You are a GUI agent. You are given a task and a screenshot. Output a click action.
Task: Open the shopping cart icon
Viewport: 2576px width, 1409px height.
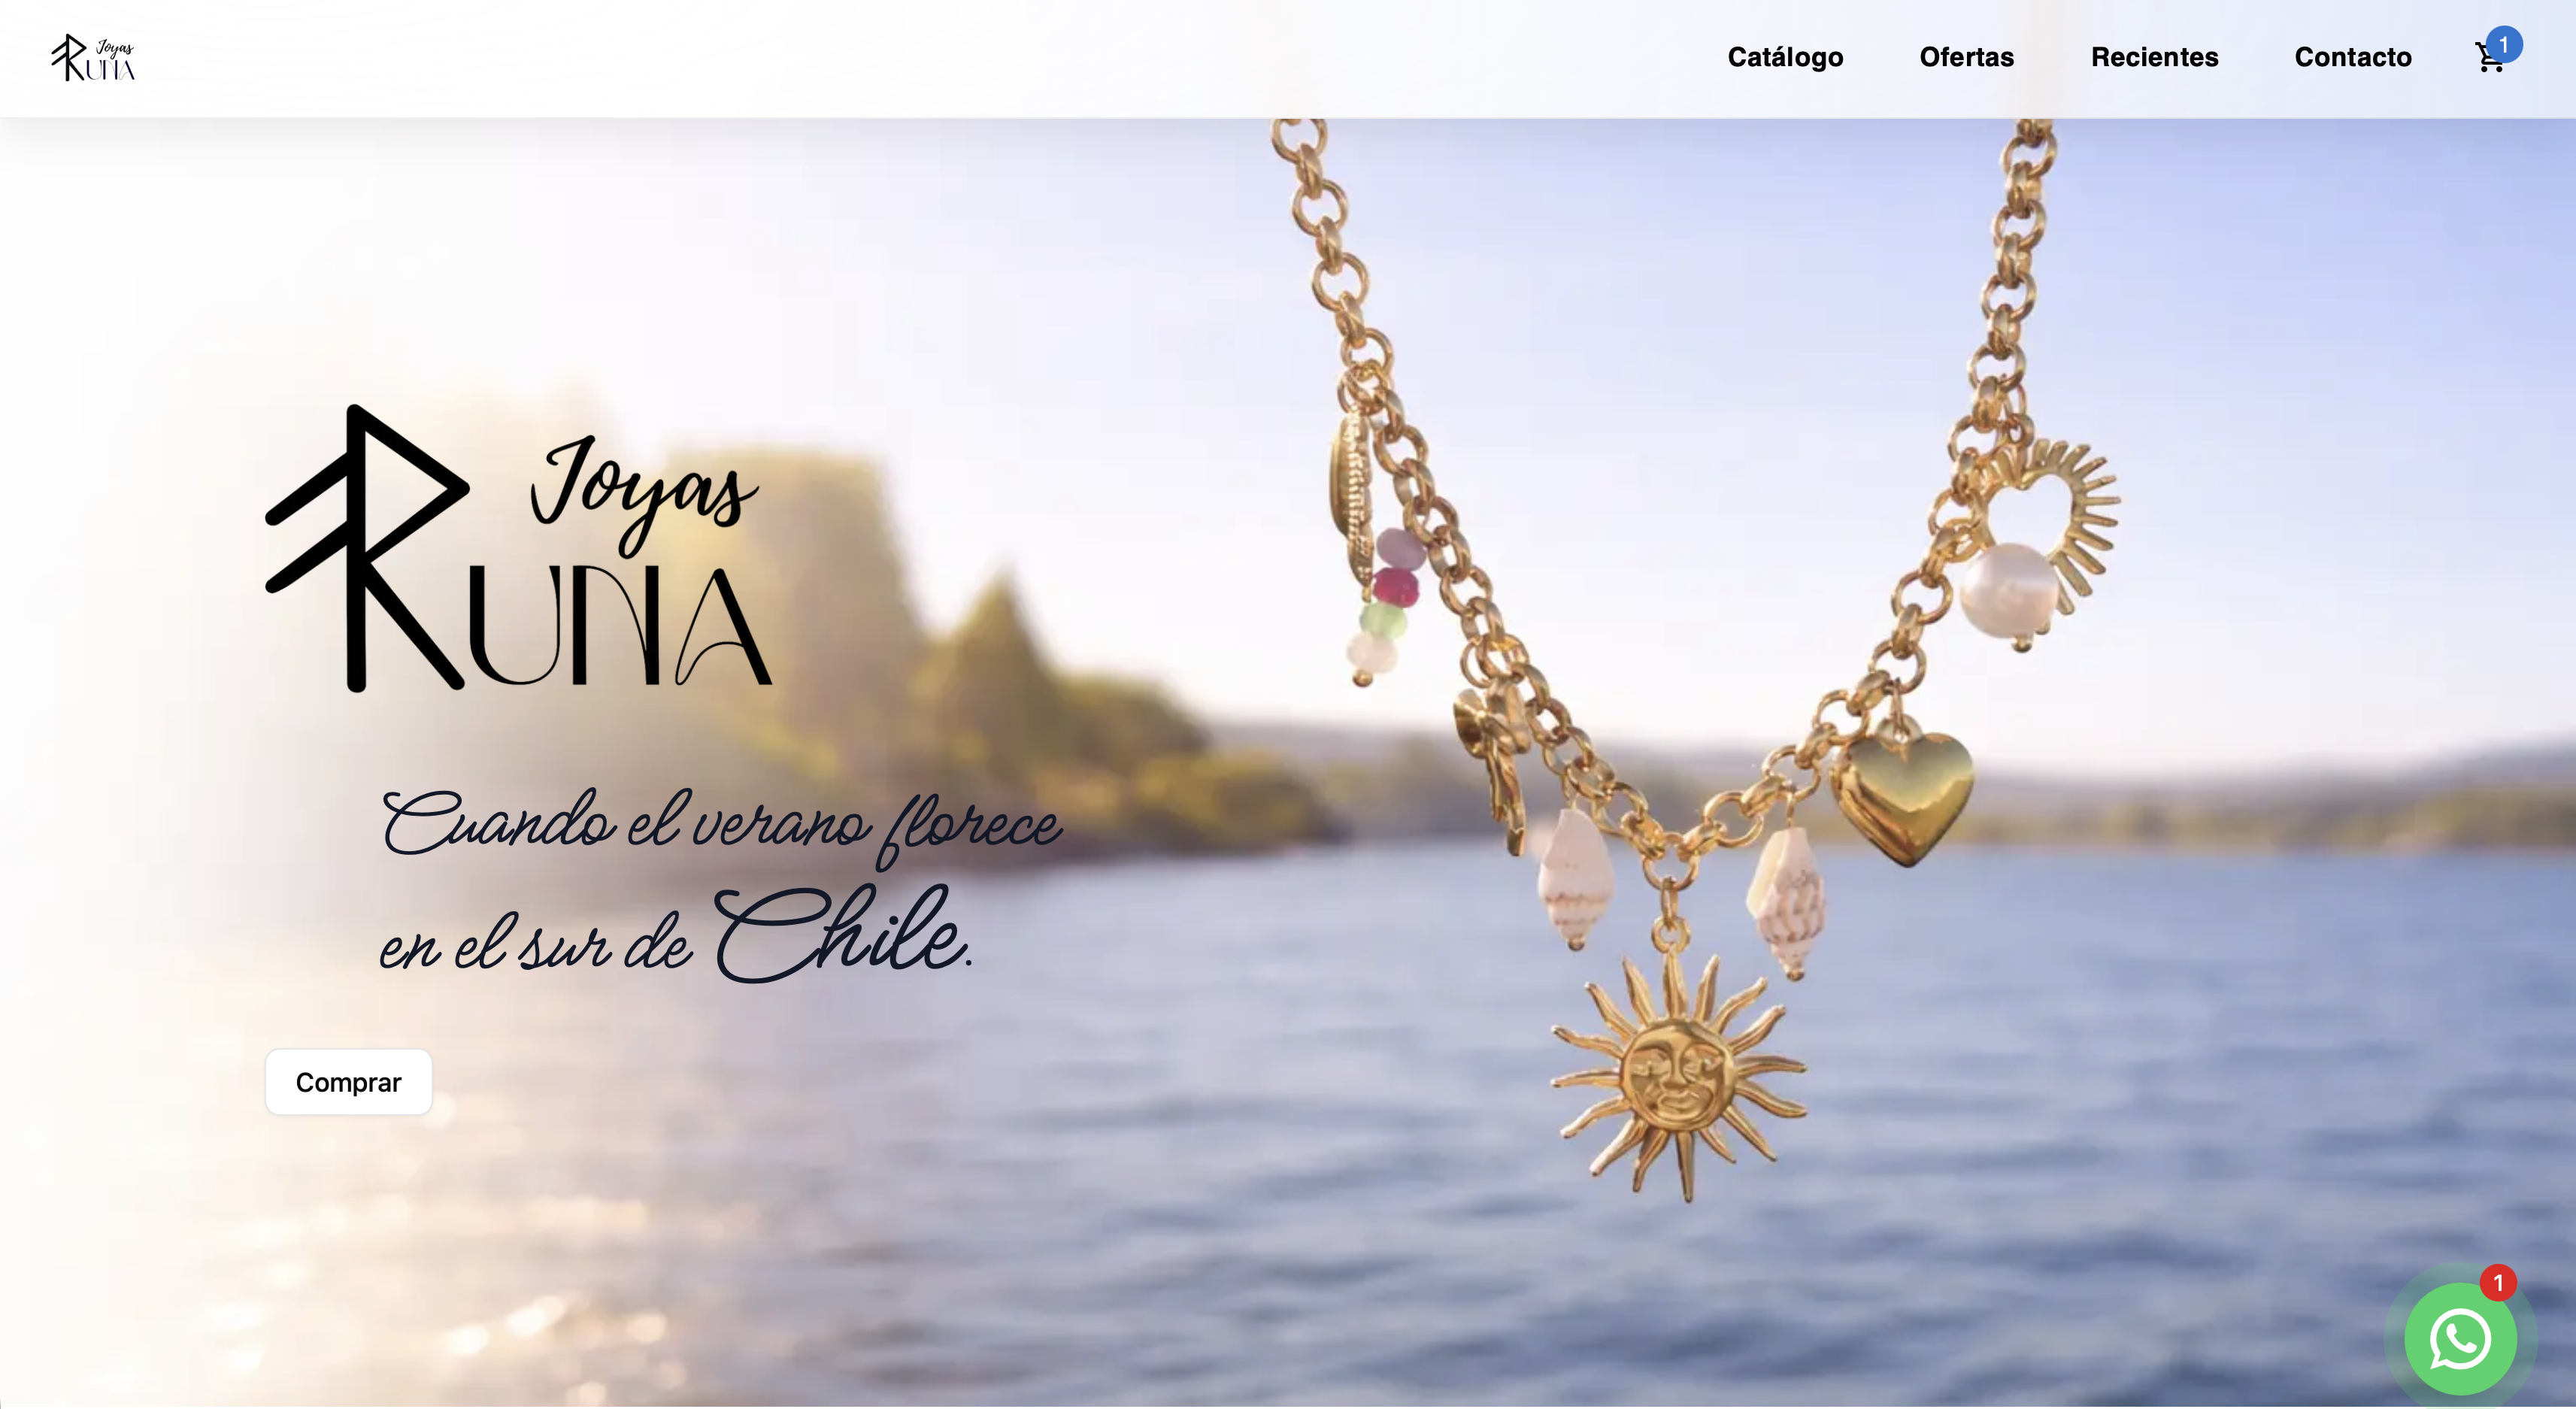[x=2488, y=58]
